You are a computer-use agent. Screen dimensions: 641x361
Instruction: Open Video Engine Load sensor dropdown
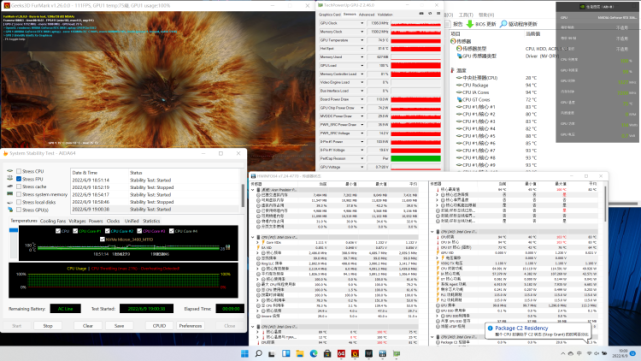(x=362, y=82)
